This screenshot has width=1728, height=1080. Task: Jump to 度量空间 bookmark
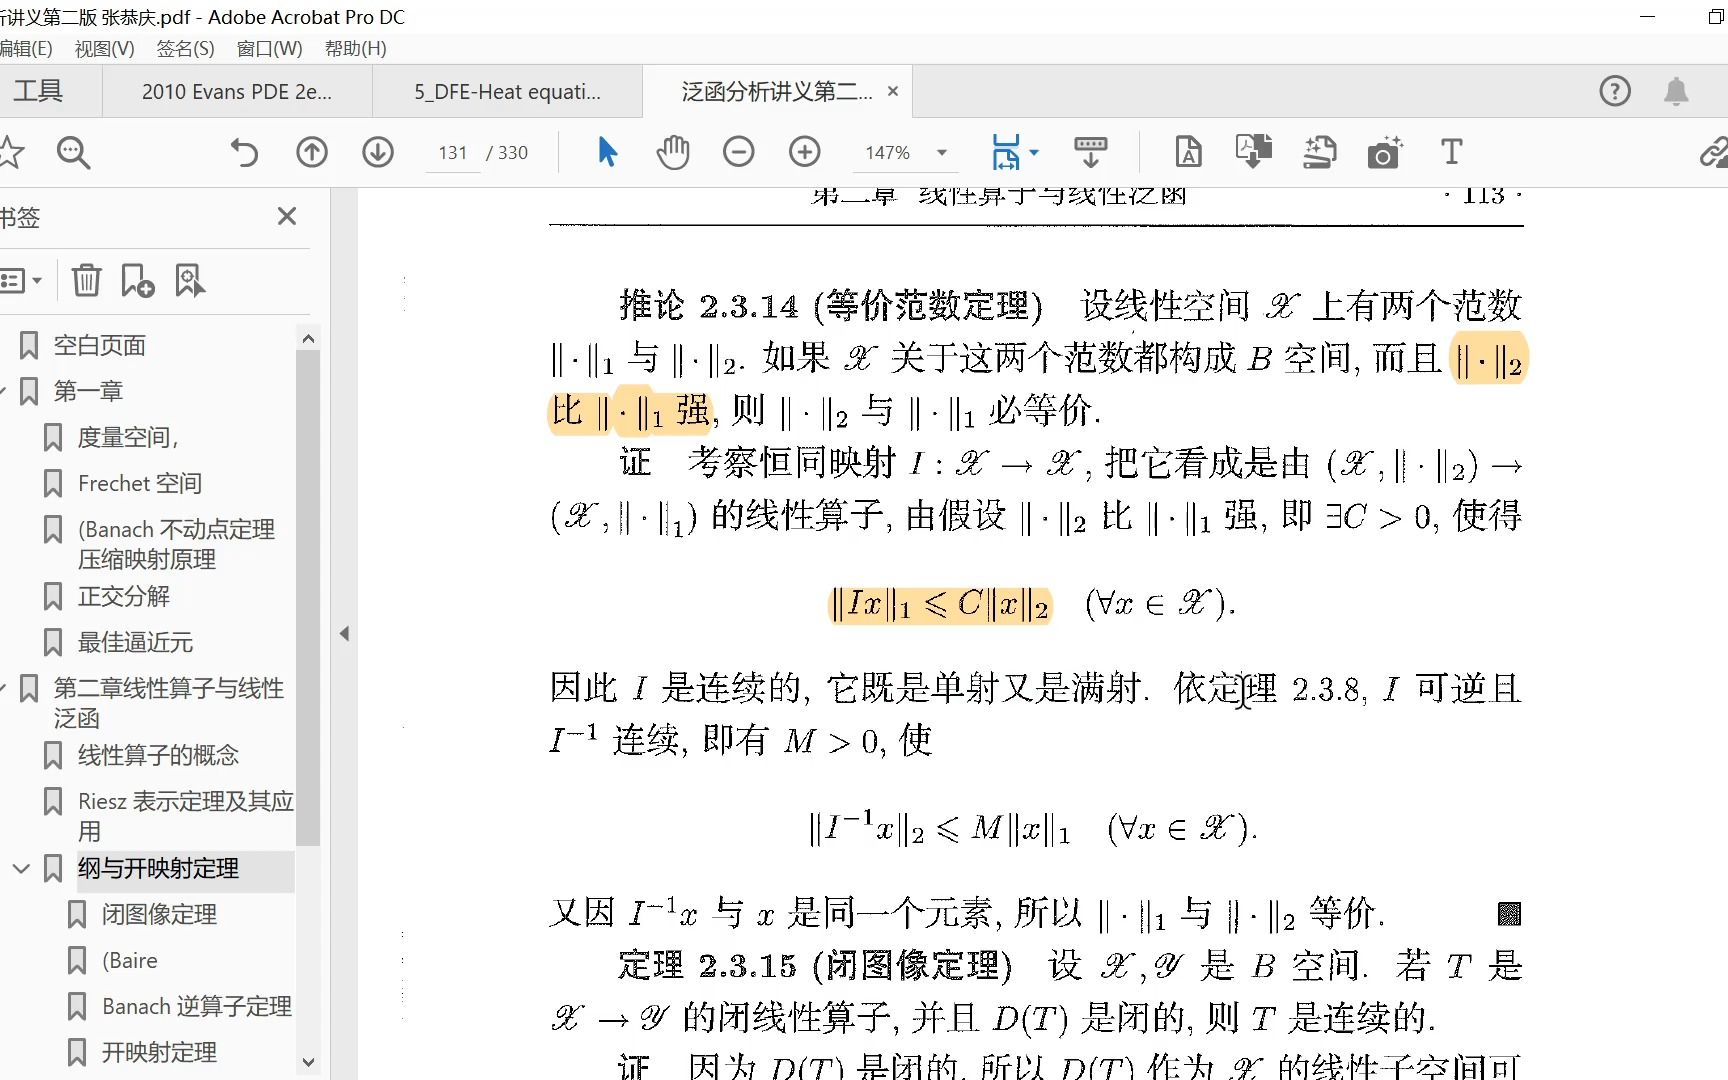(x=128, y=438)
